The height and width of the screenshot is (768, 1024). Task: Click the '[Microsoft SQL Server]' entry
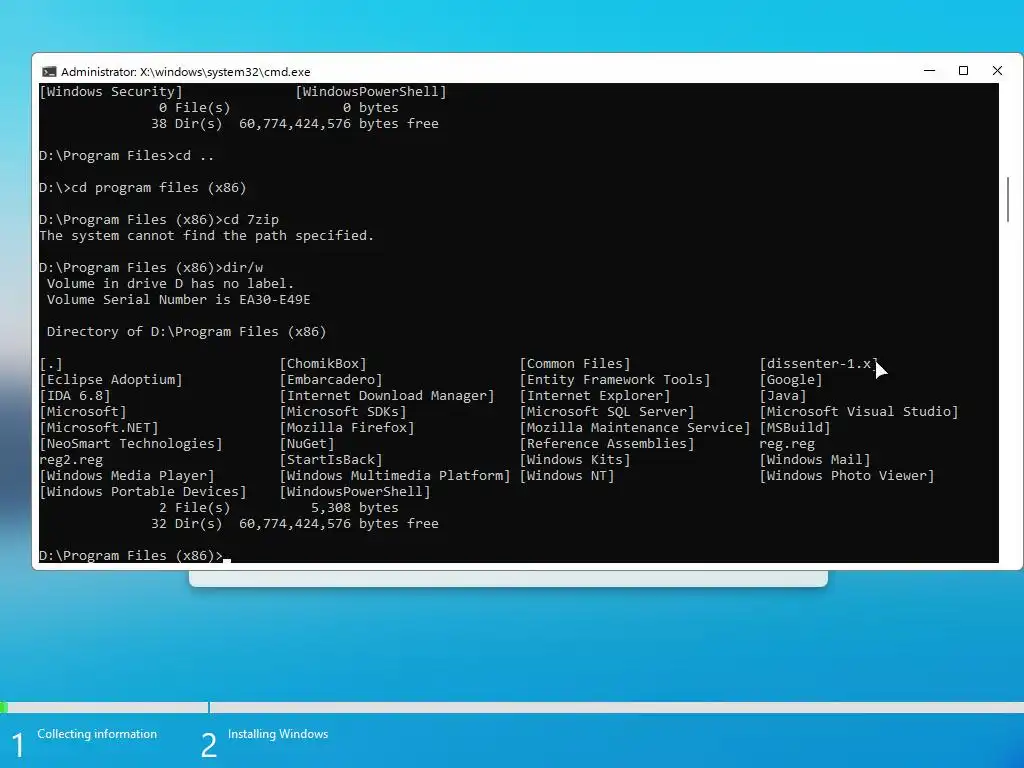coord(607,411)
